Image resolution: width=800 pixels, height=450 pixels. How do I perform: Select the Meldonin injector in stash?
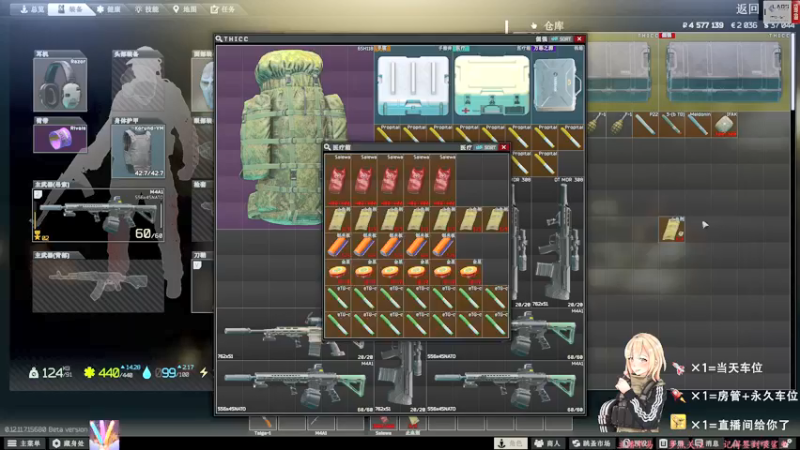(x=698, y=124)
